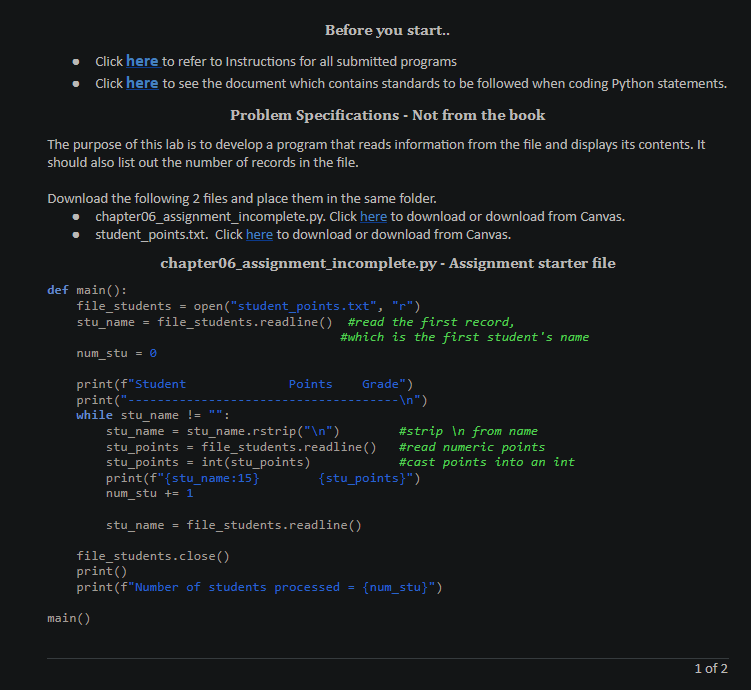Click 'The purpose of this lab' paragraph
The height and width of the screenshot is (690, 751).
pos(376,153)
